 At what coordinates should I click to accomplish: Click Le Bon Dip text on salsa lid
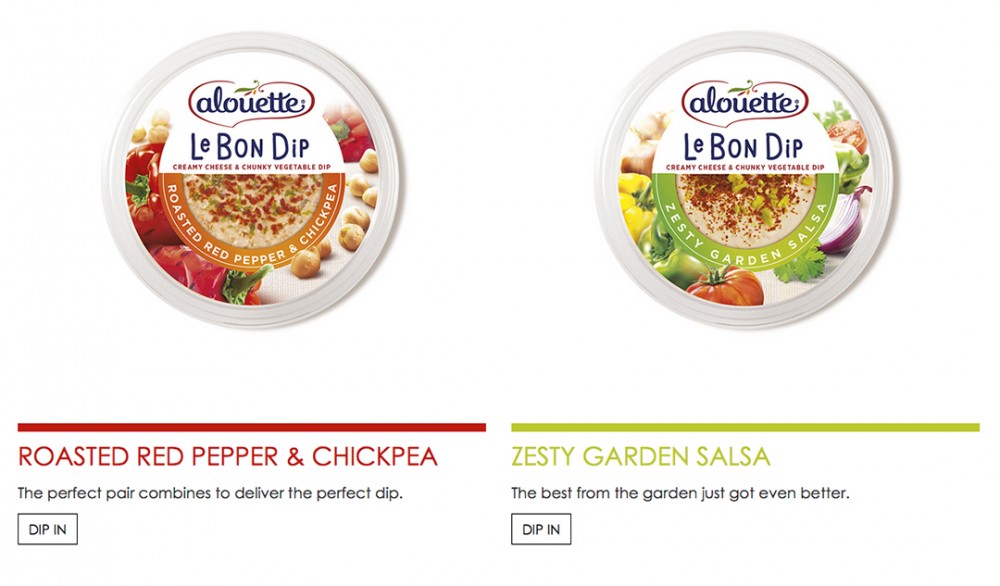(744, 147)
